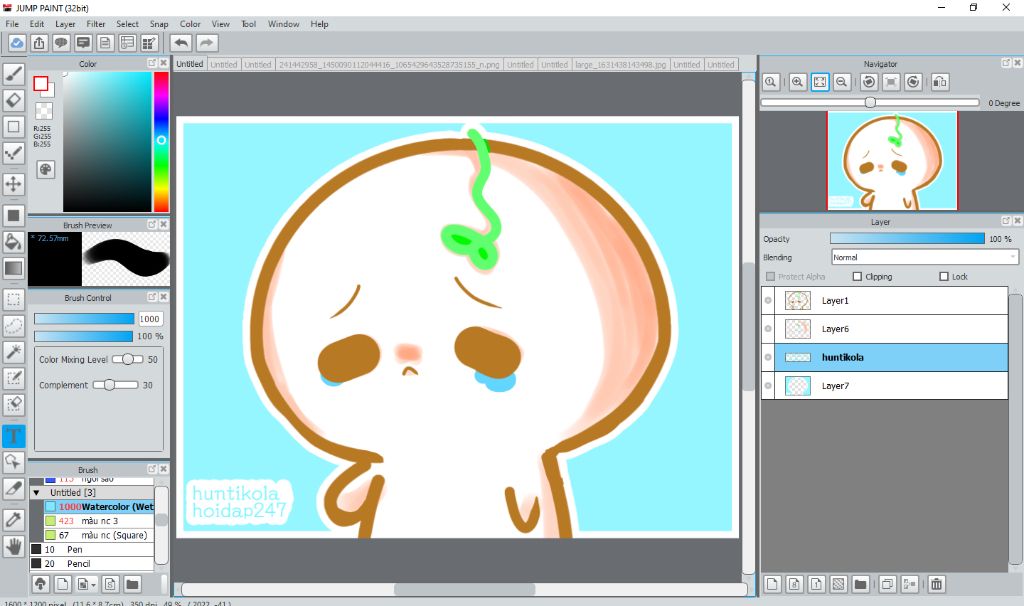Select the Text tool
Screen dimensions: 1024x606
(x=14, y=436)
